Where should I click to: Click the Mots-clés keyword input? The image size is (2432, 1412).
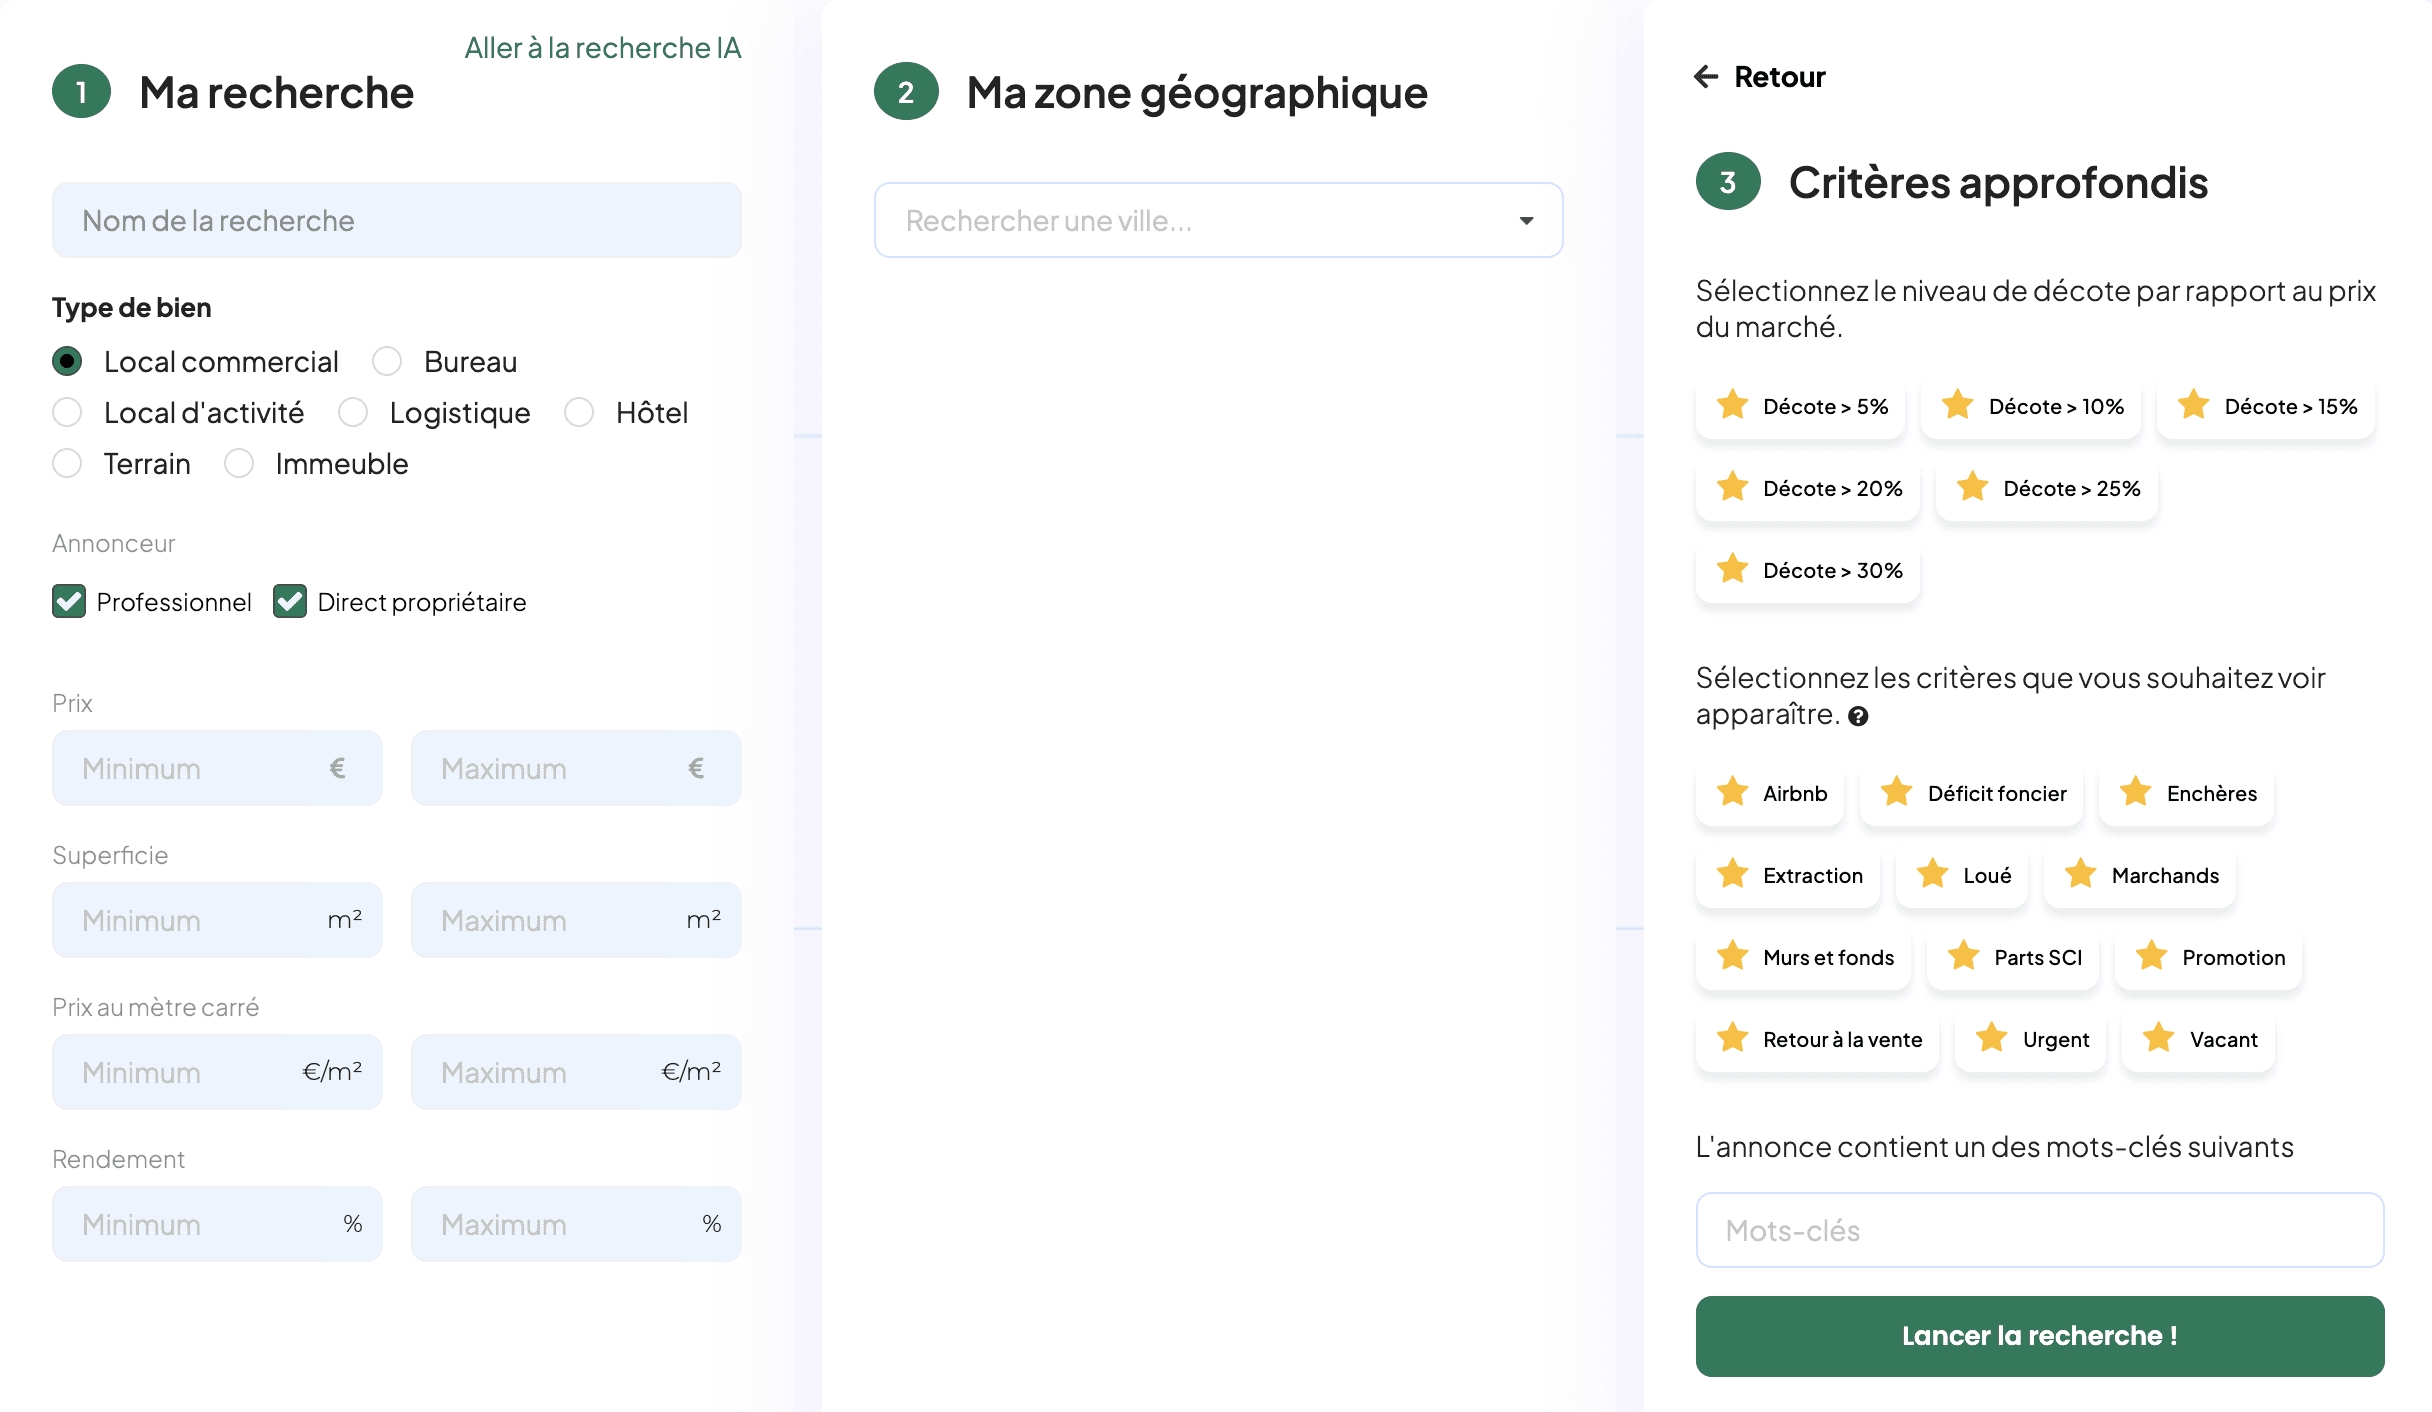pyautogui.click(x=2039, y=1230)
